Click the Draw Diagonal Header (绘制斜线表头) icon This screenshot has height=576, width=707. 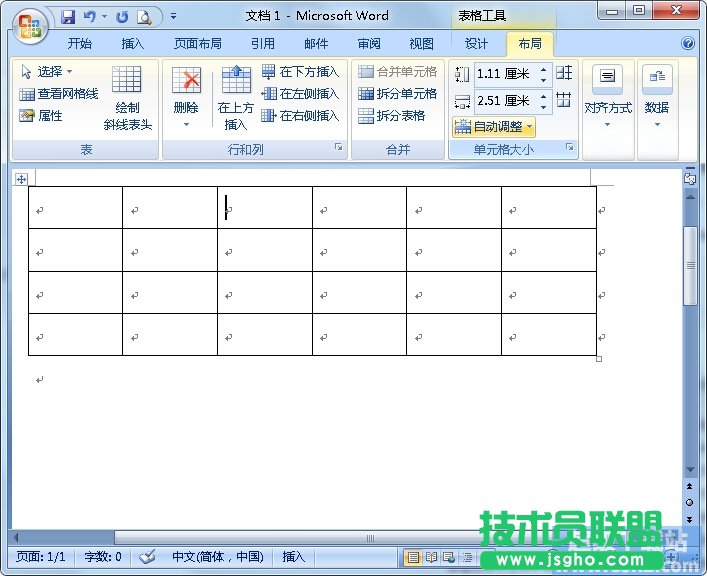click(127, 99)
